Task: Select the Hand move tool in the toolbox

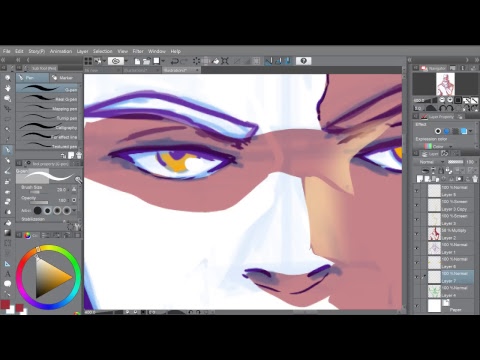Action: 7,88
